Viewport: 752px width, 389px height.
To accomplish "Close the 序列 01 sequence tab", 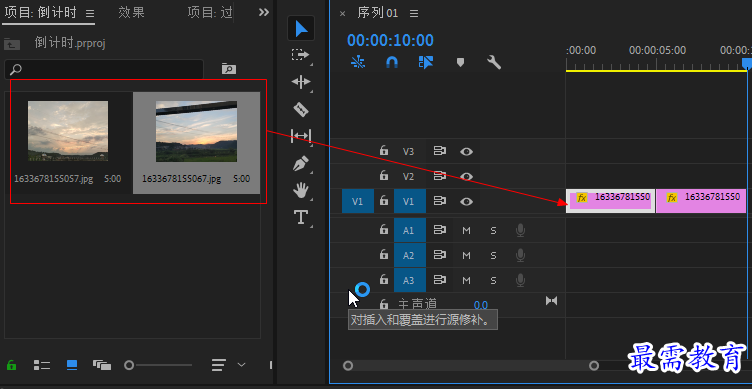I will point(342,13).
